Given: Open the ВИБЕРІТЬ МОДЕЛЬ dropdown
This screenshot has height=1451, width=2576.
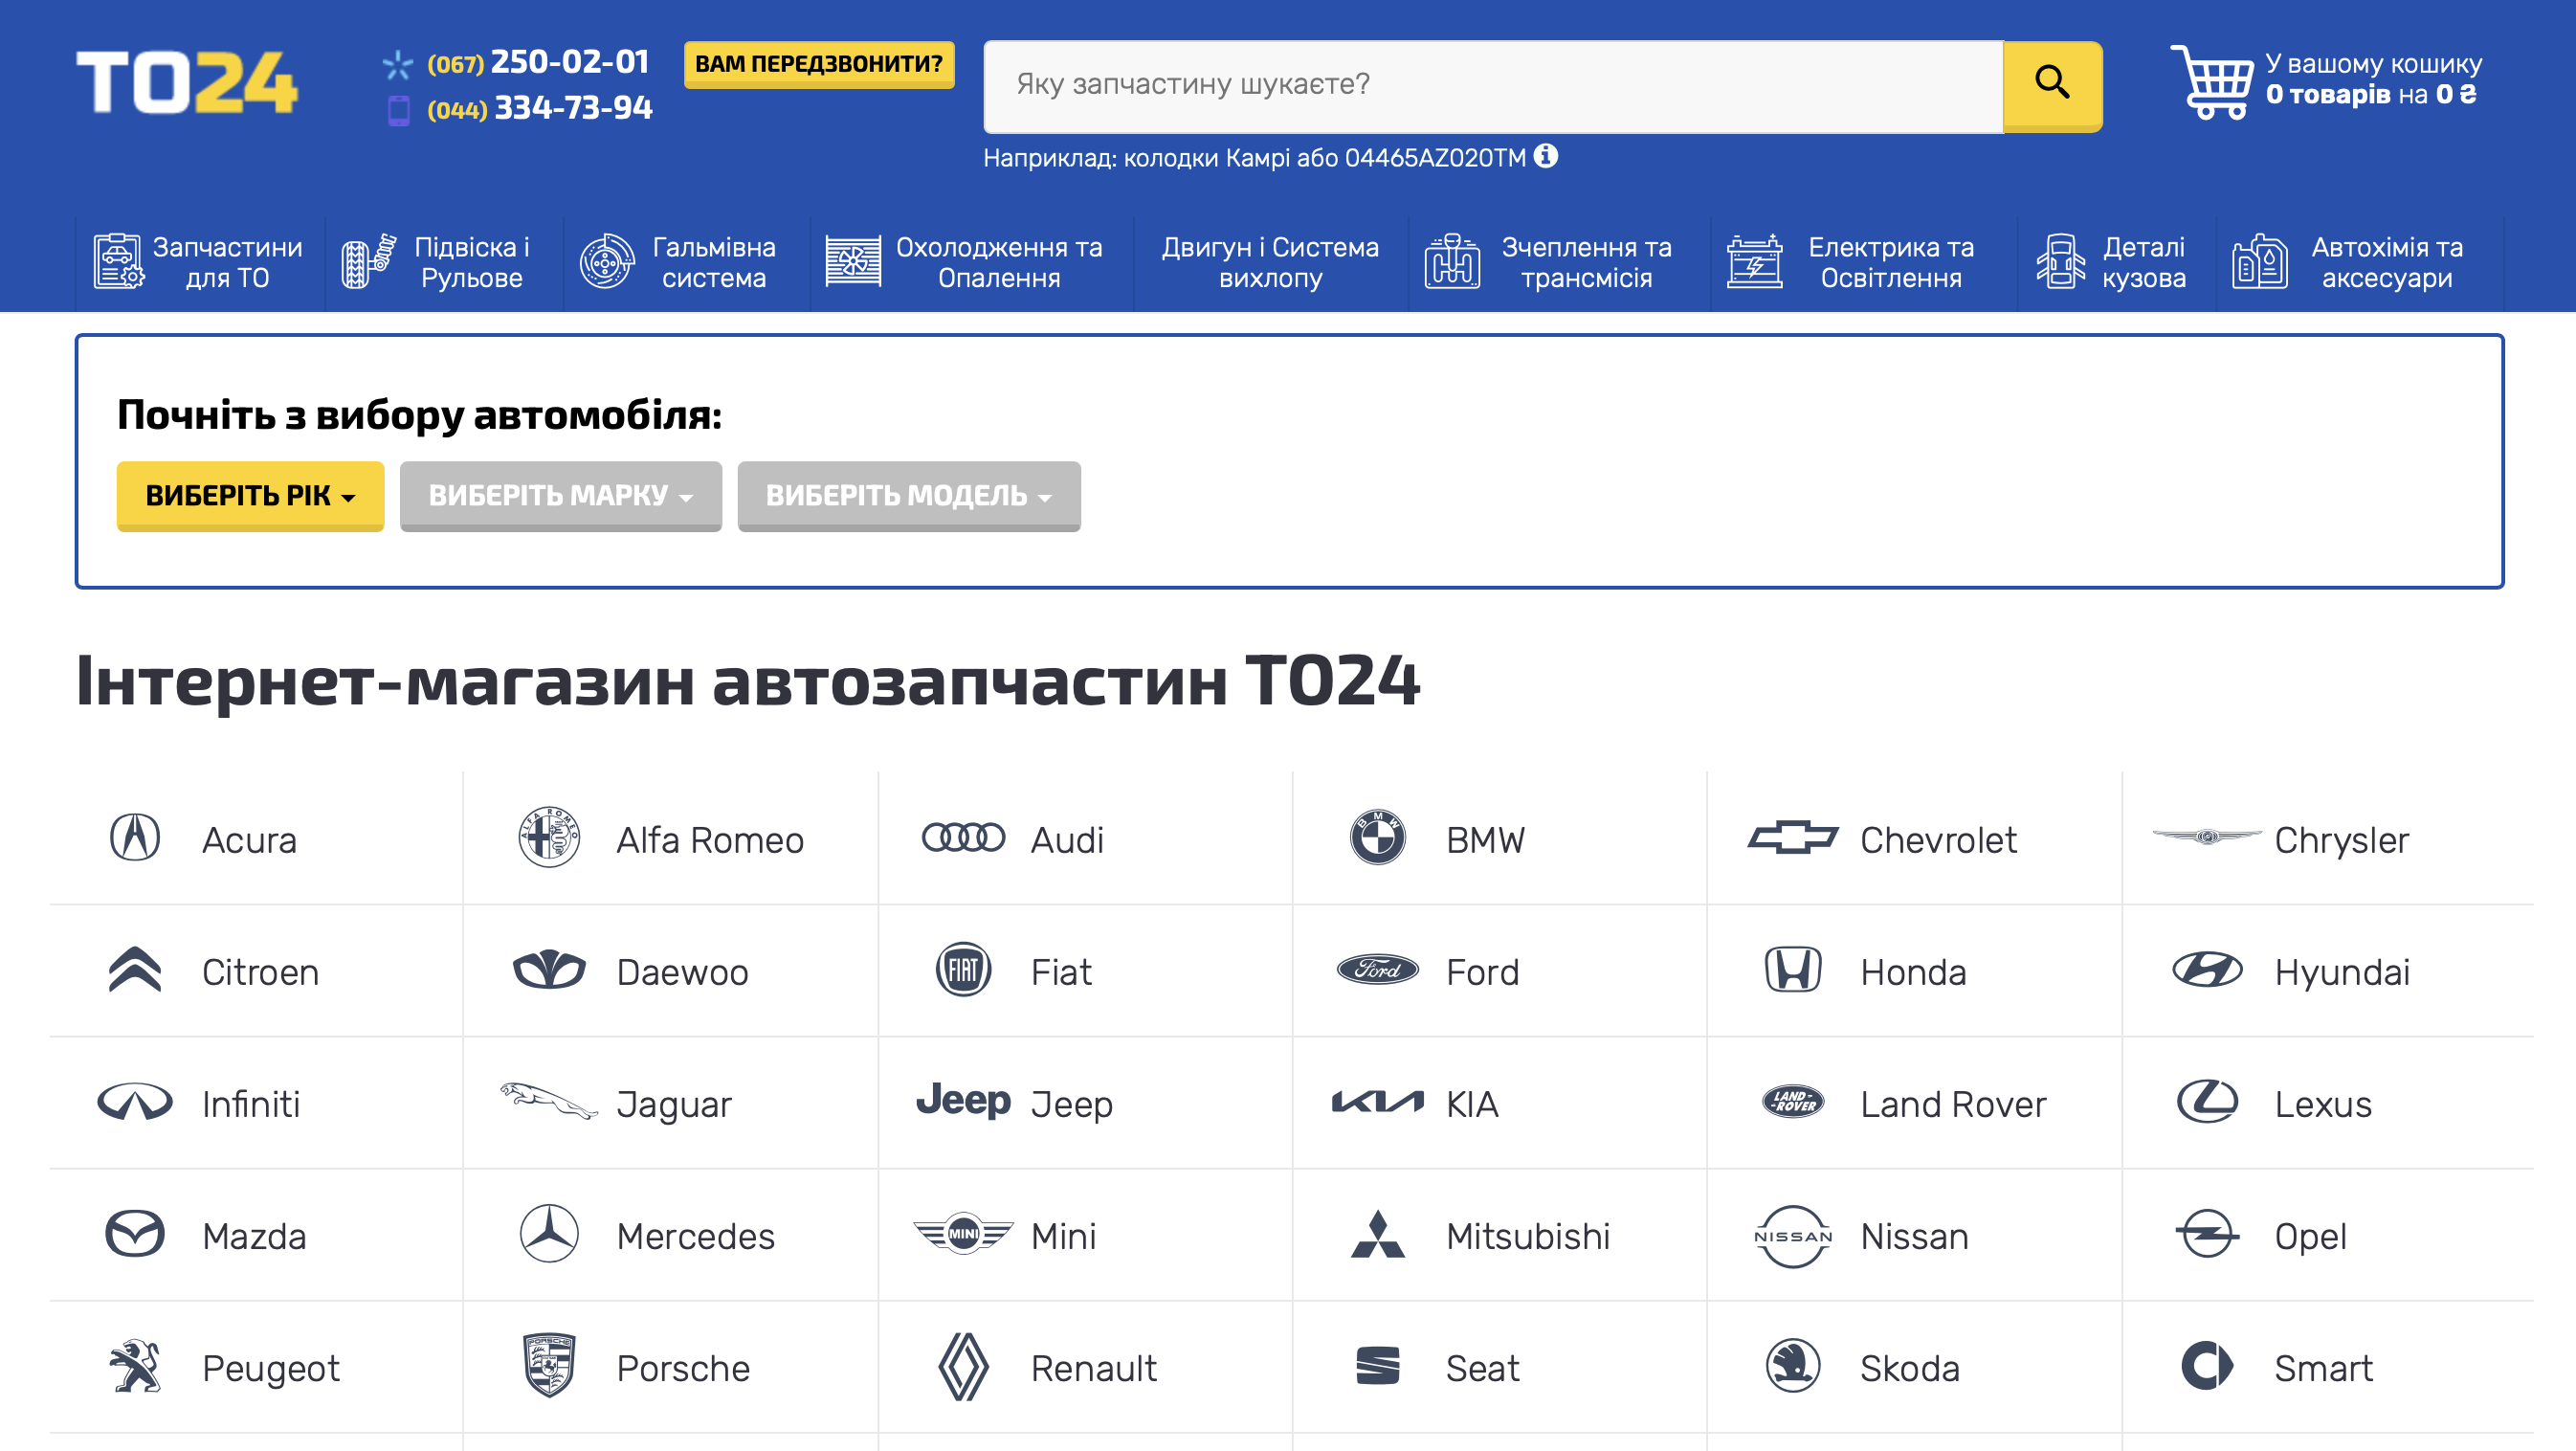Looking at the screenshot, I should coord(908,495).
